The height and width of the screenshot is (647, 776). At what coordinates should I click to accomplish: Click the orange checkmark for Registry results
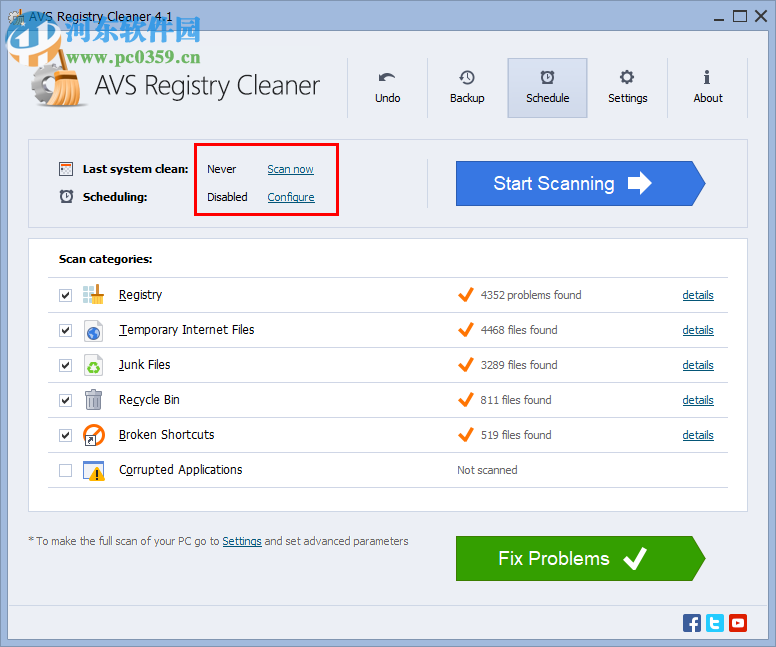(x=466, y=295)
